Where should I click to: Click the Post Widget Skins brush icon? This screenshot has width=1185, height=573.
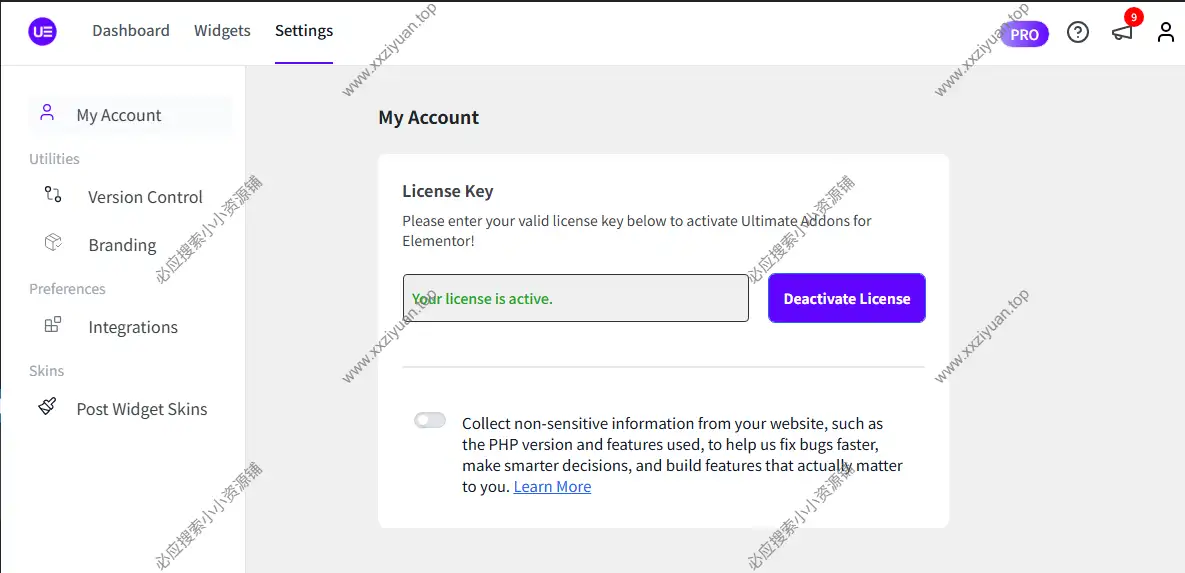pyautogui.click(x=47, y=406)
